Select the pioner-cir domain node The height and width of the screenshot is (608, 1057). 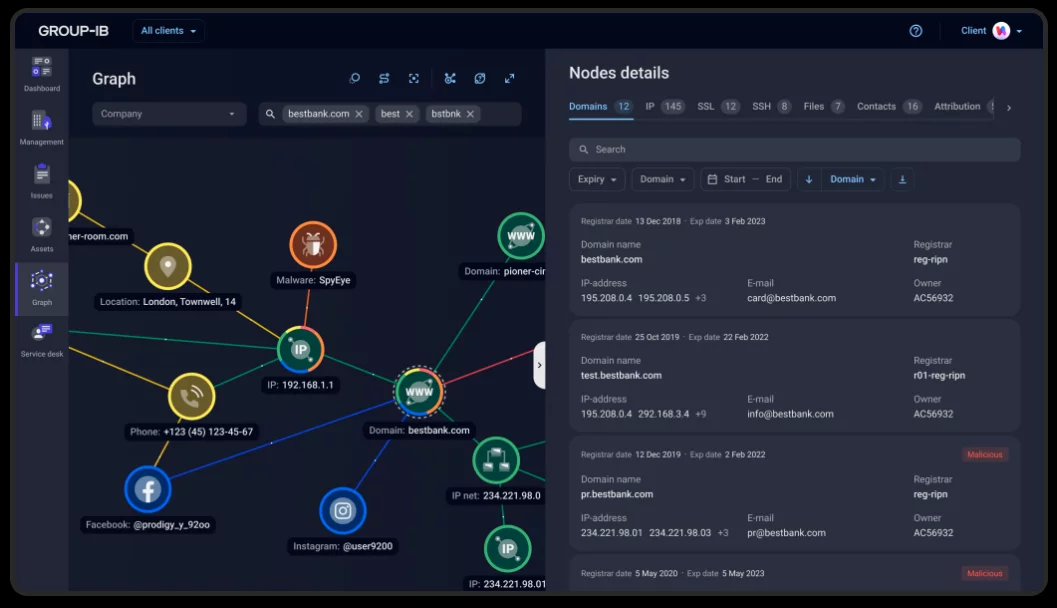tap(520, 236)
